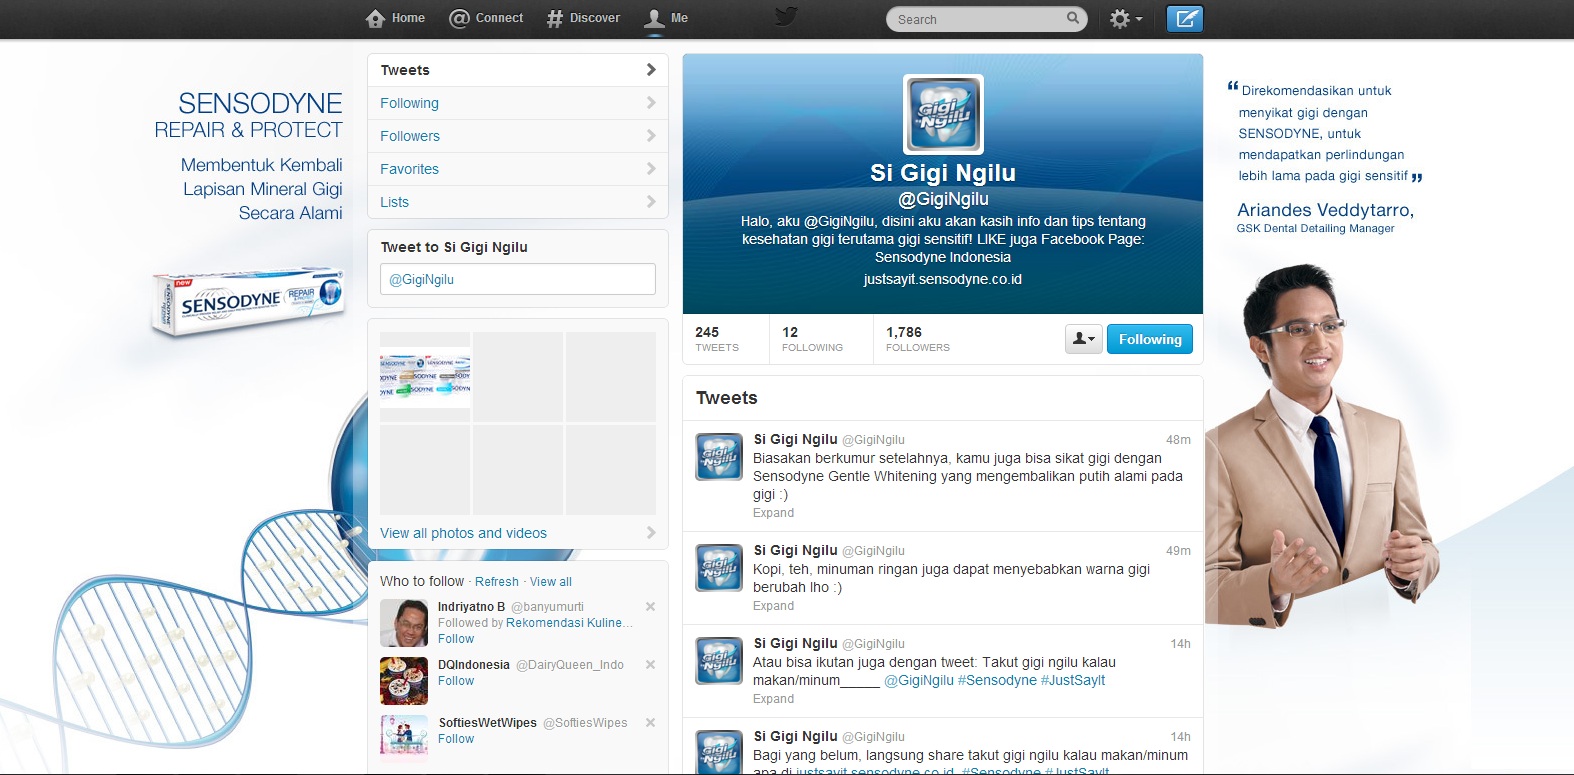The width and height of the screenshot is (1574, 775).
Task: Select Followers in the sidebar list
Action: [518, 136]
